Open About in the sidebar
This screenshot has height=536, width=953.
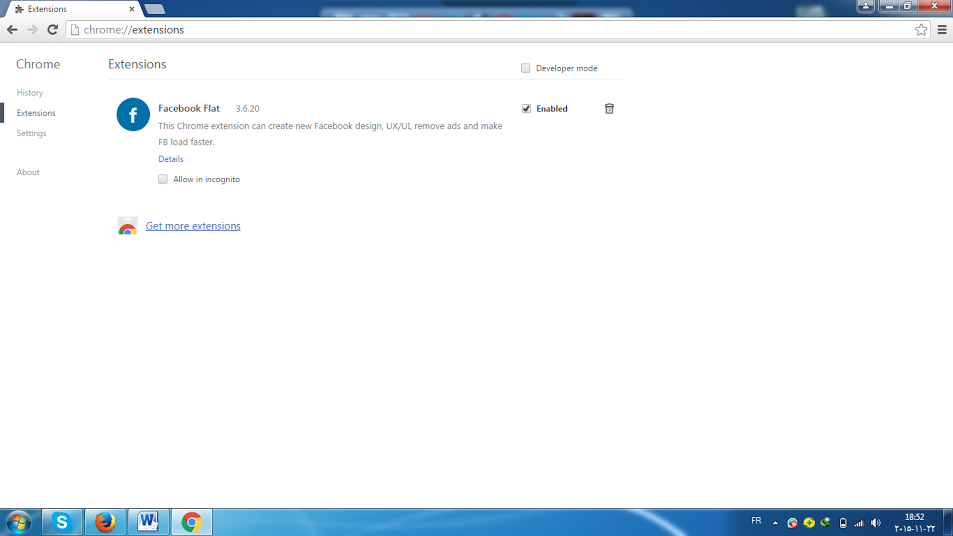28,173
